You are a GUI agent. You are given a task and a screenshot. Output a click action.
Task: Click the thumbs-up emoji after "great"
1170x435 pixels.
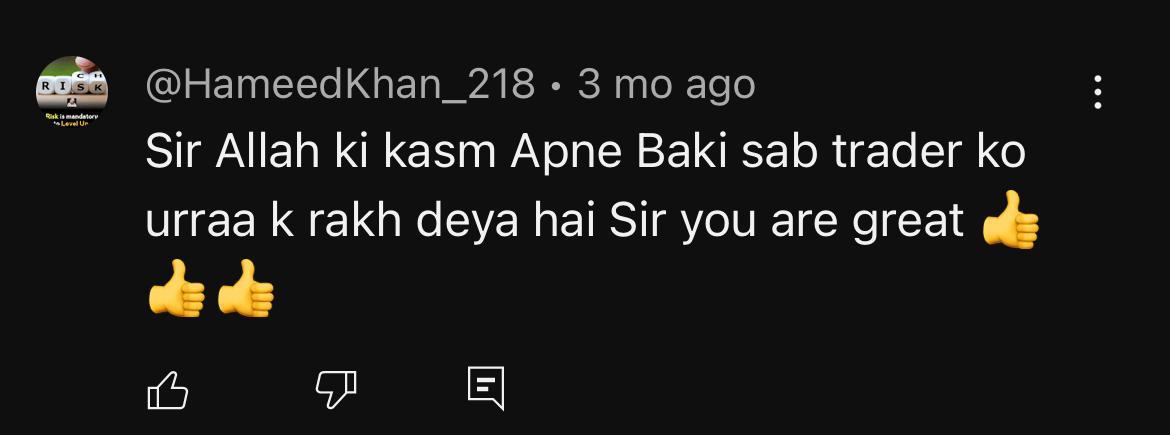tap(1010, 219)
